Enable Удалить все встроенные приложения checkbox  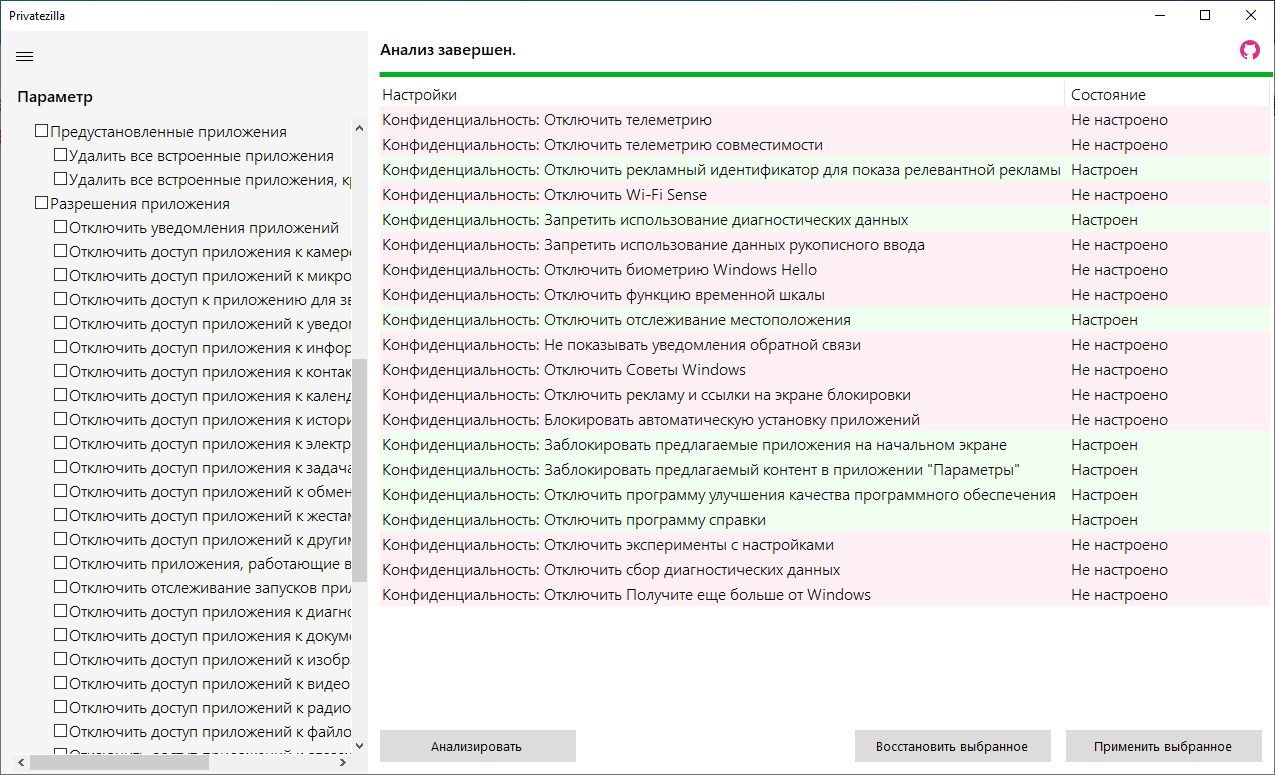[x=61, y=155]
